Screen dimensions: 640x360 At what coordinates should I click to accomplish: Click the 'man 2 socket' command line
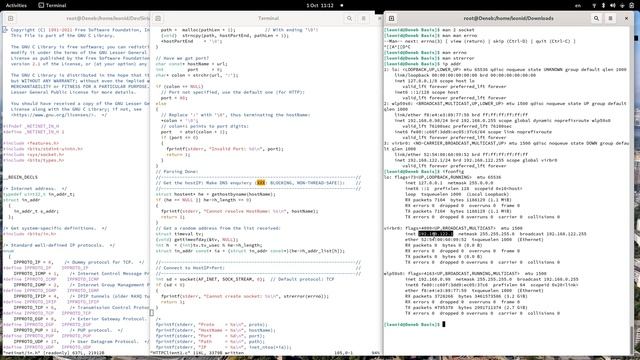click(x=429, y=30)
